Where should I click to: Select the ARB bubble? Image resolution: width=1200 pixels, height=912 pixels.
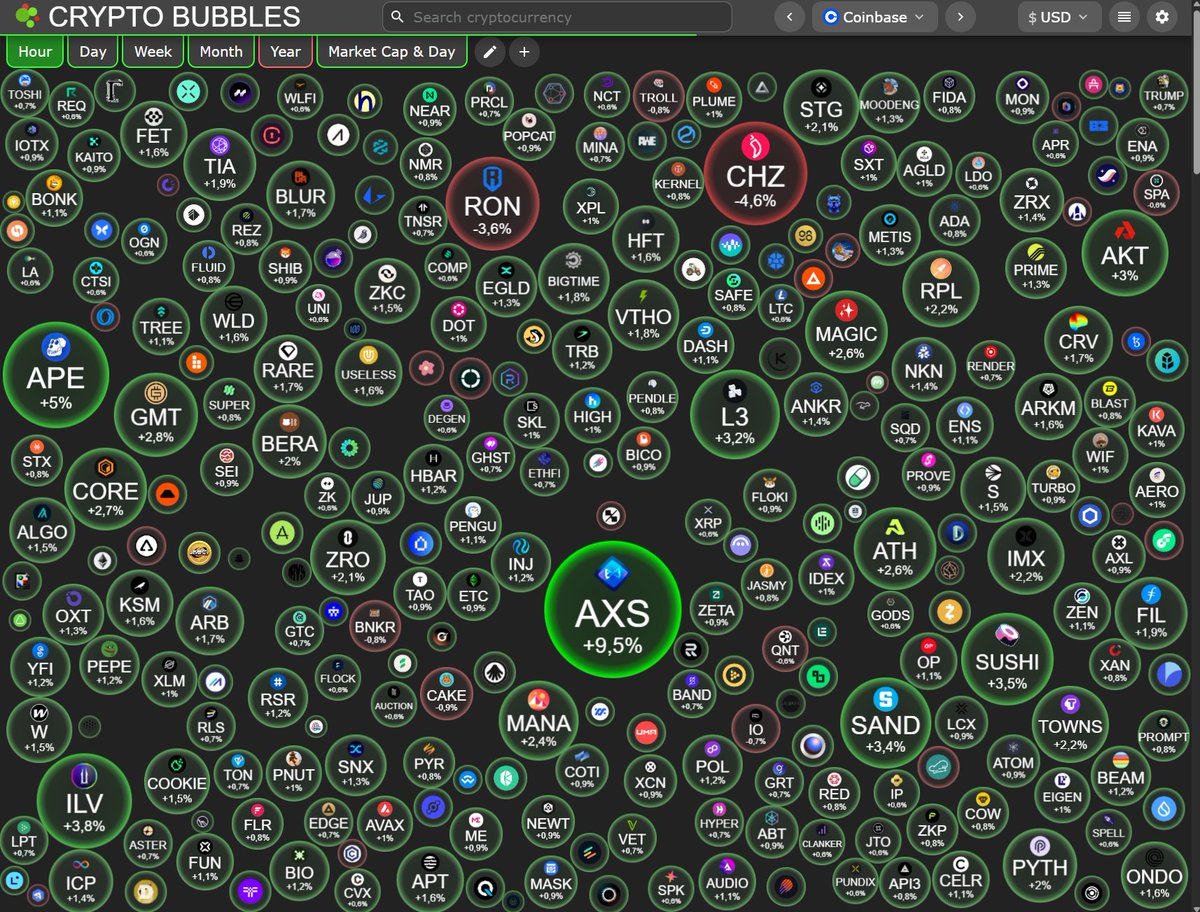(x=209, y=619)
